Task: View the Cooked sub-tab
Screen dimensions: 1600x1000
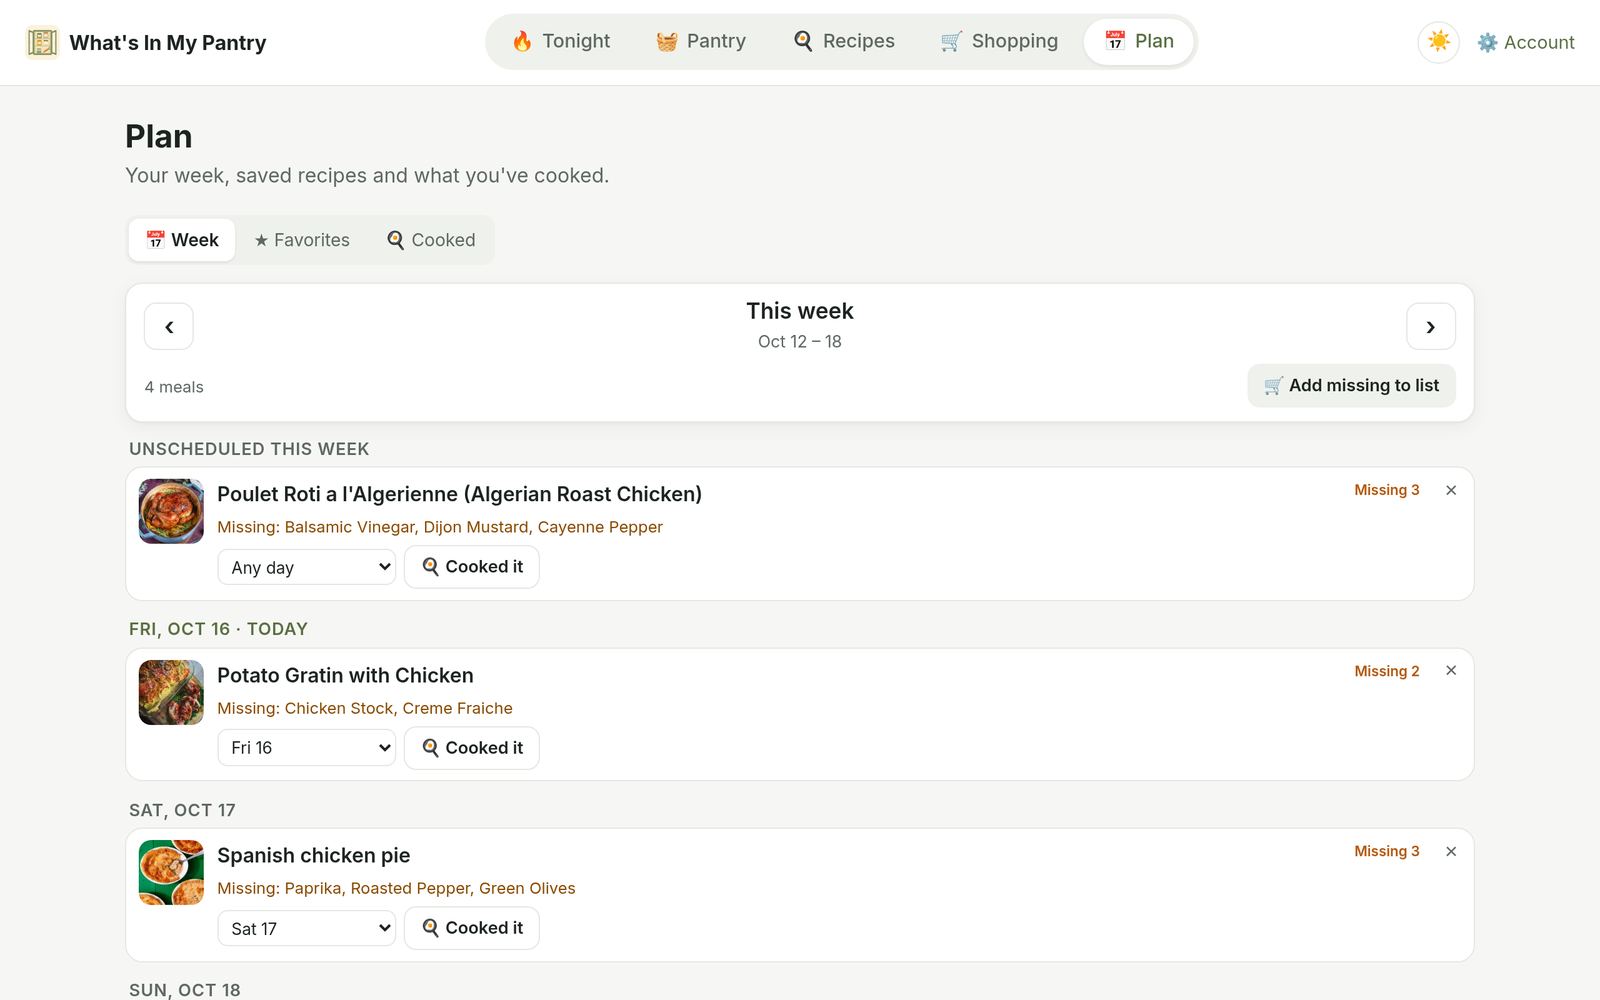Action: 431,240
